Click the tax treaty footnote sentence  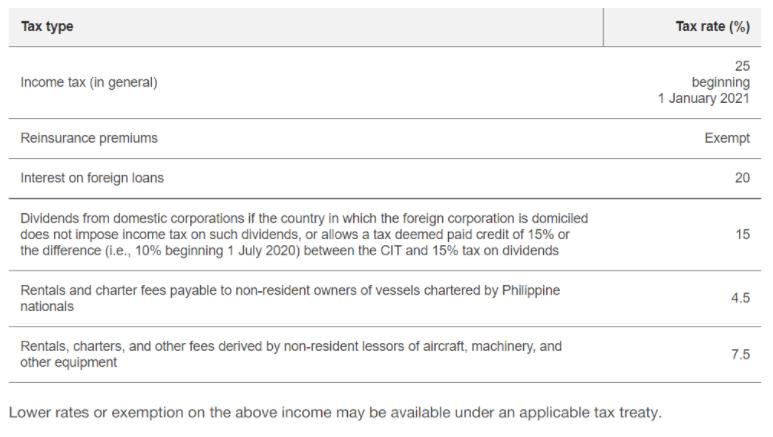tap(335, 411)
